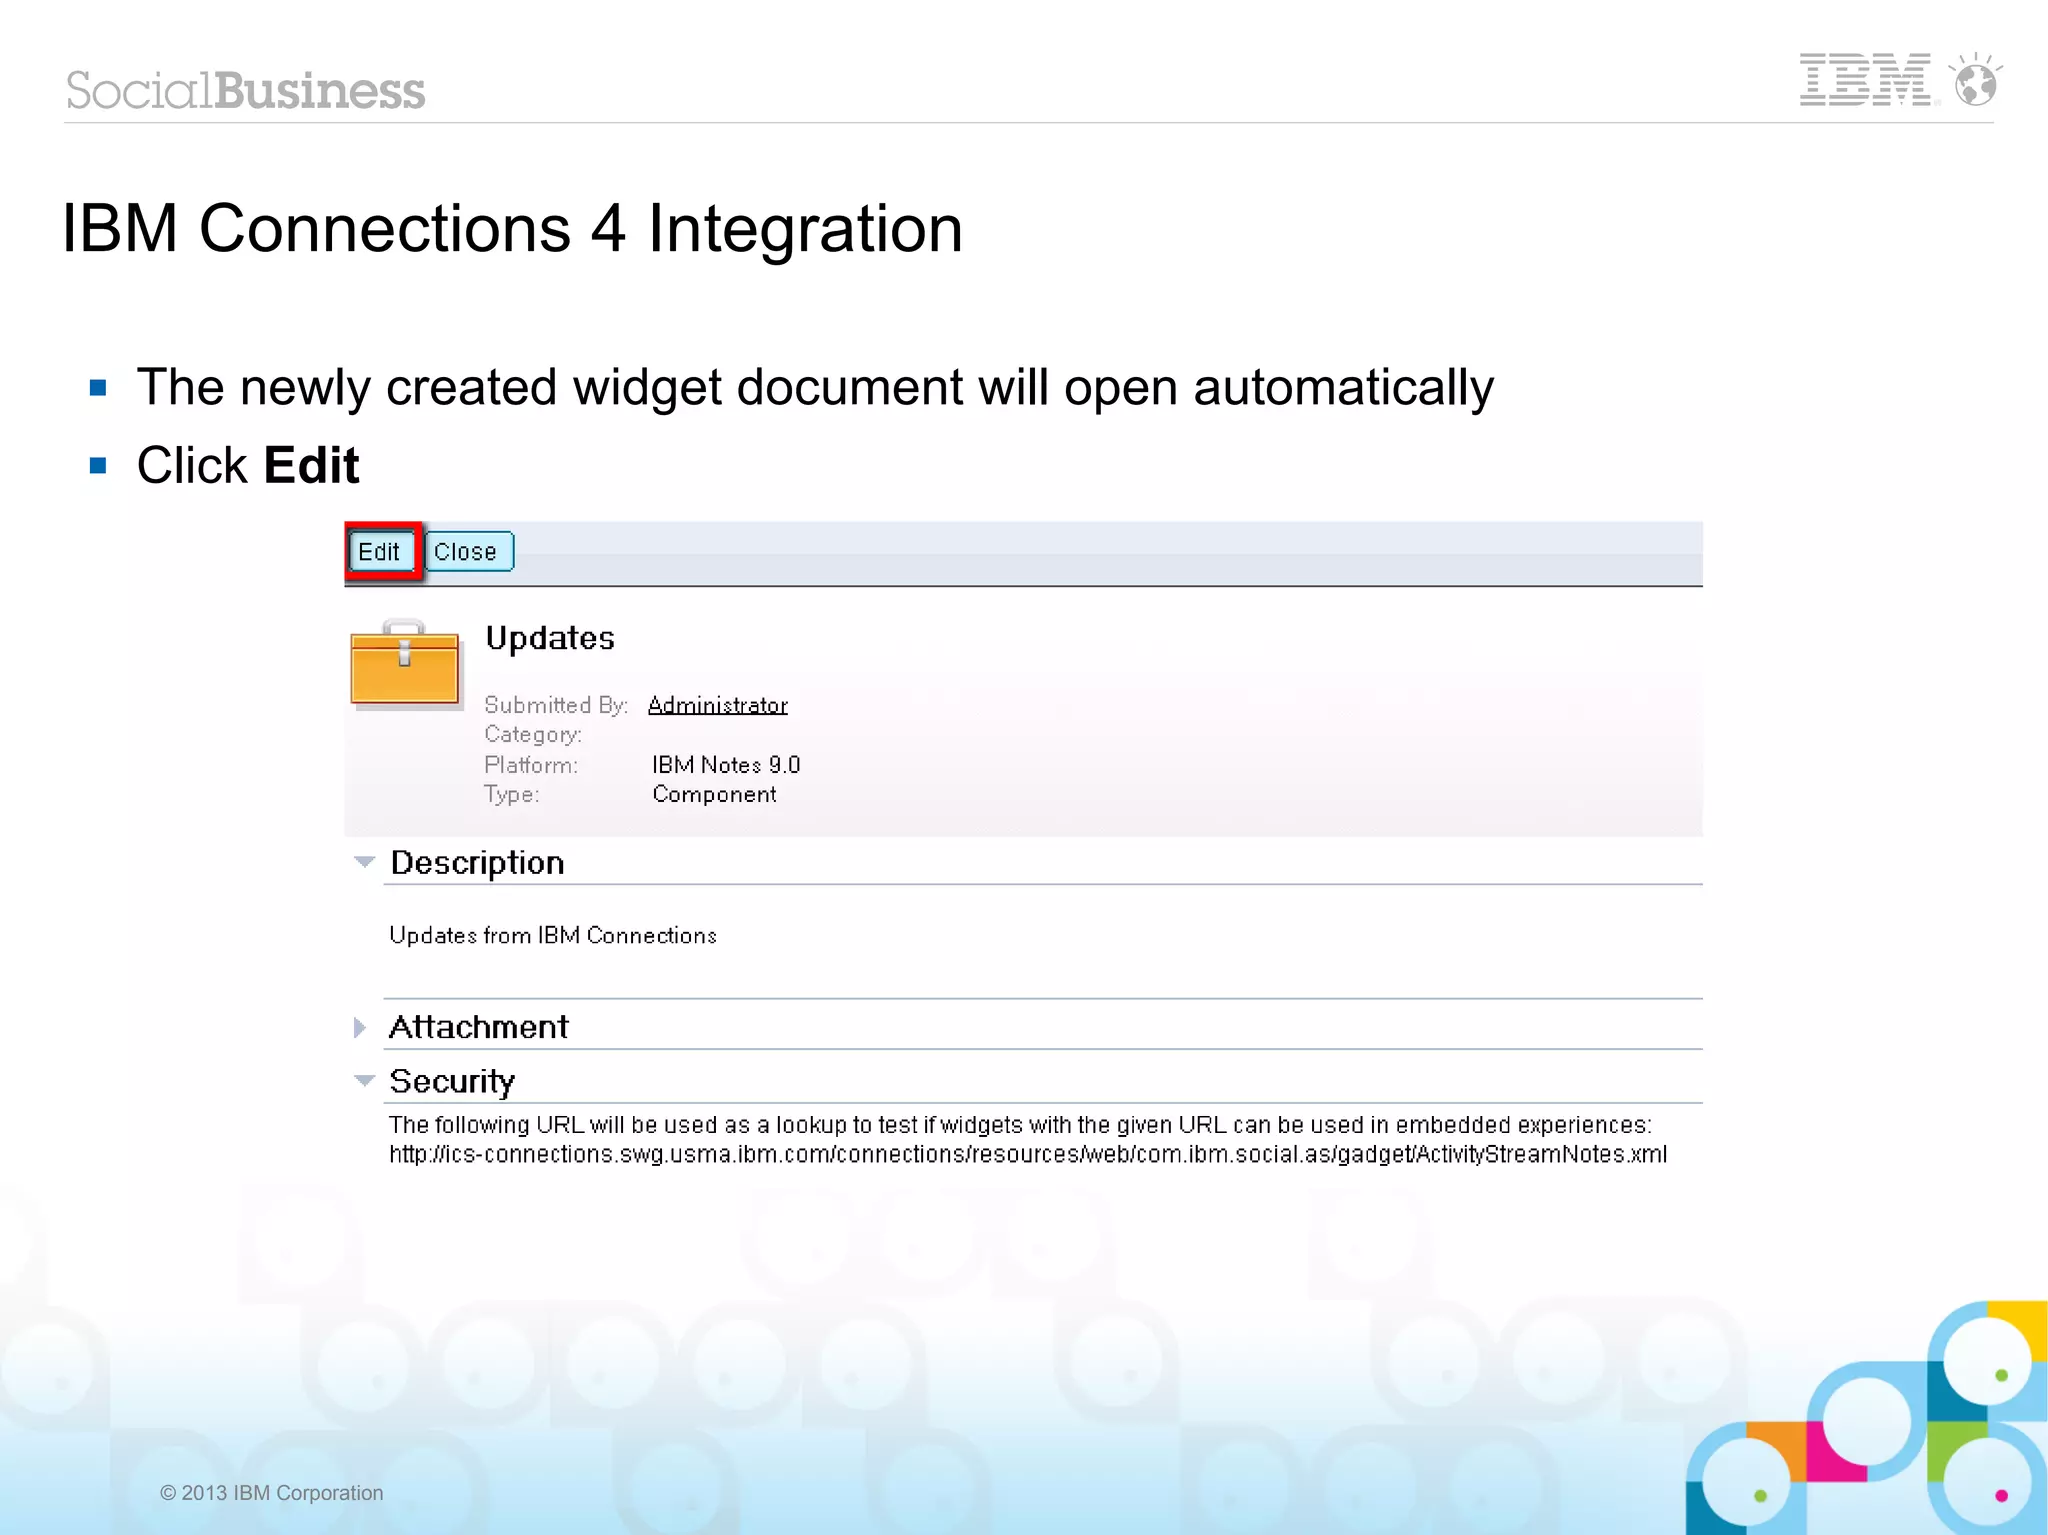Click the IBM logo

pos(1866,81)
